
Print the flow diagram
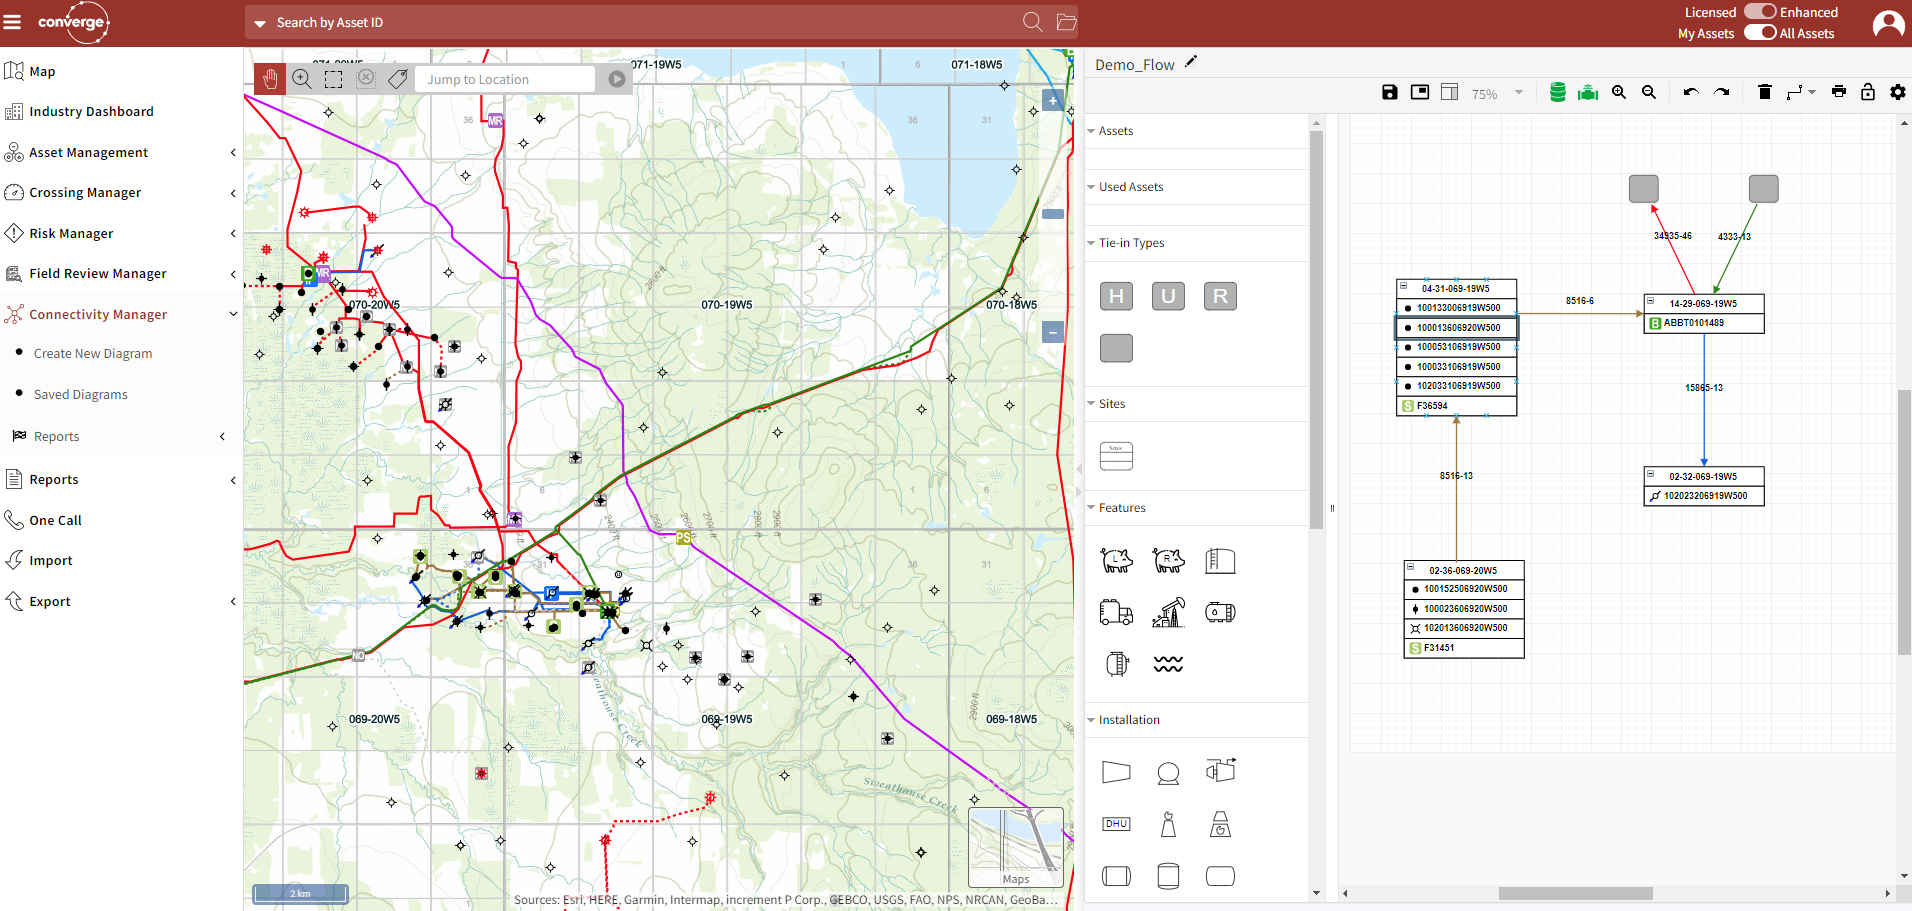click(x=1839, y=92)
